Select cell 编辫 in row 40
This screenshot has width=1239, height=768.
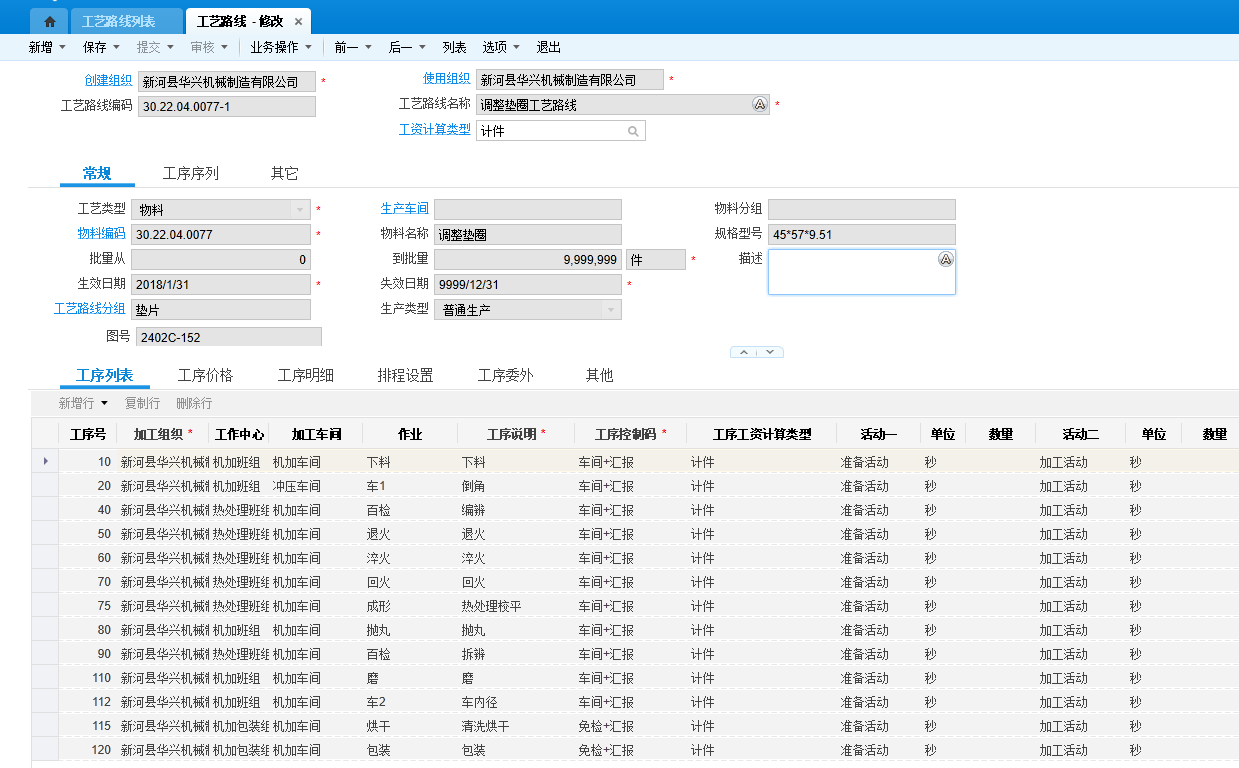pyautogui.click(x=516, y=510)
